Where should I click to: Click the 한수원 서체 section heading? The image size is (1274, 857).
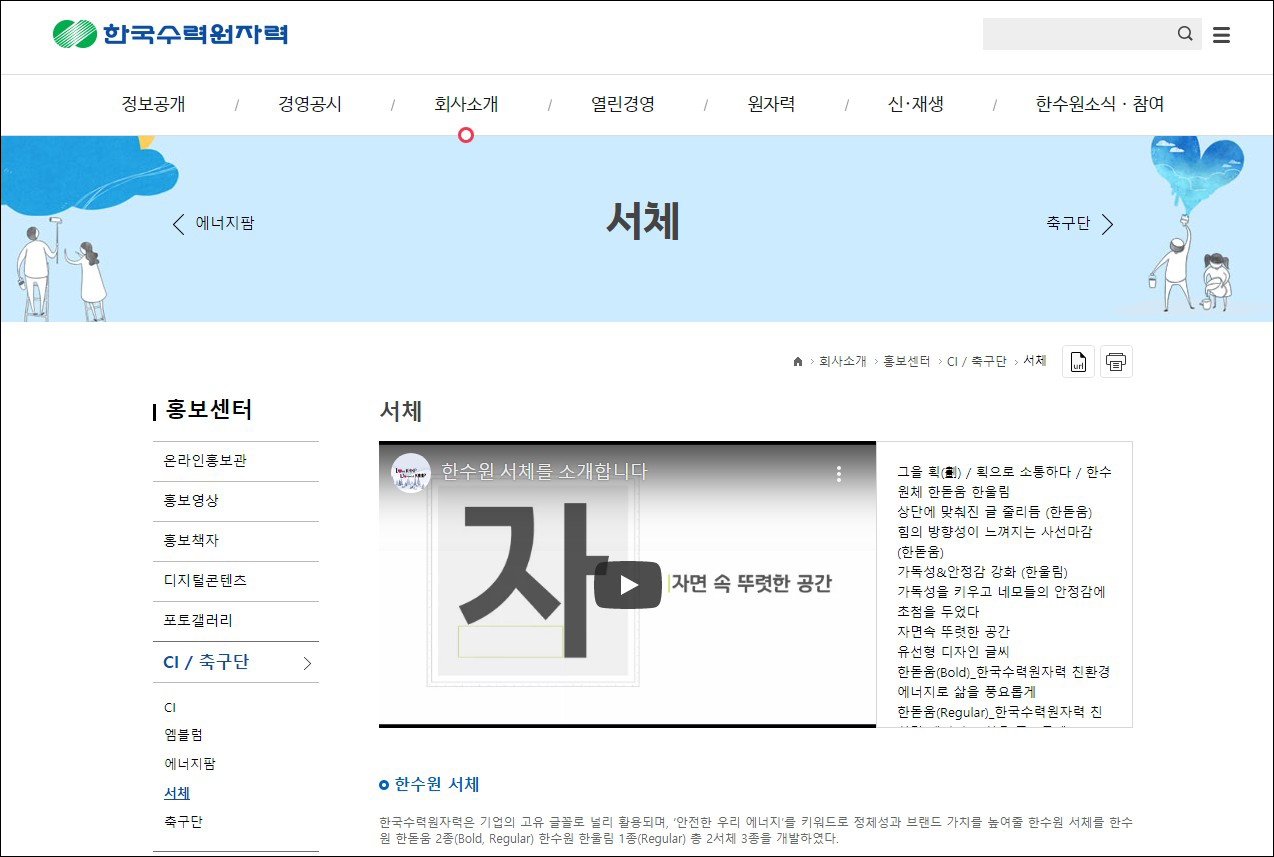437,784
